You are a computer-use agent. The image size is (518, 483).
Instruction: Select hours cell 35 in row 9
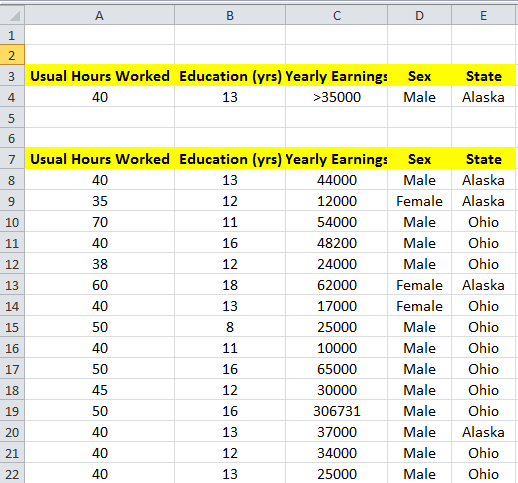[99, 201]
